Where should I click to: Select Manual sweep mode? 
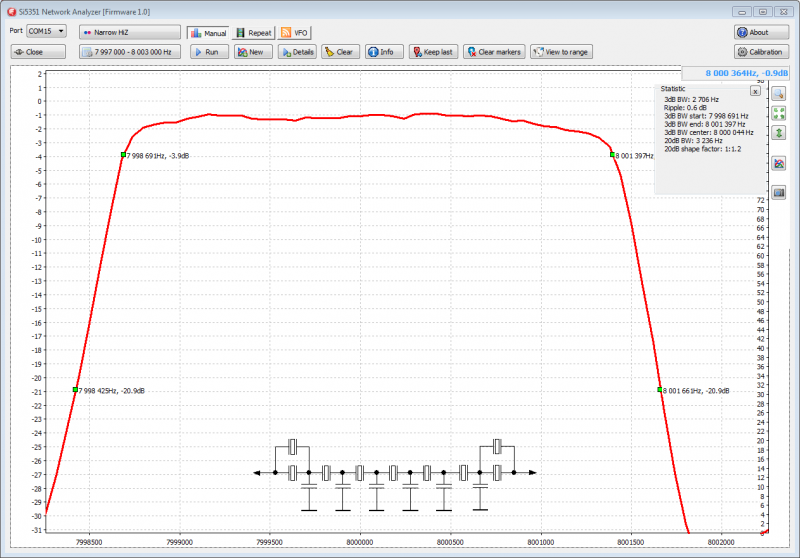click(x=208, y=32)
